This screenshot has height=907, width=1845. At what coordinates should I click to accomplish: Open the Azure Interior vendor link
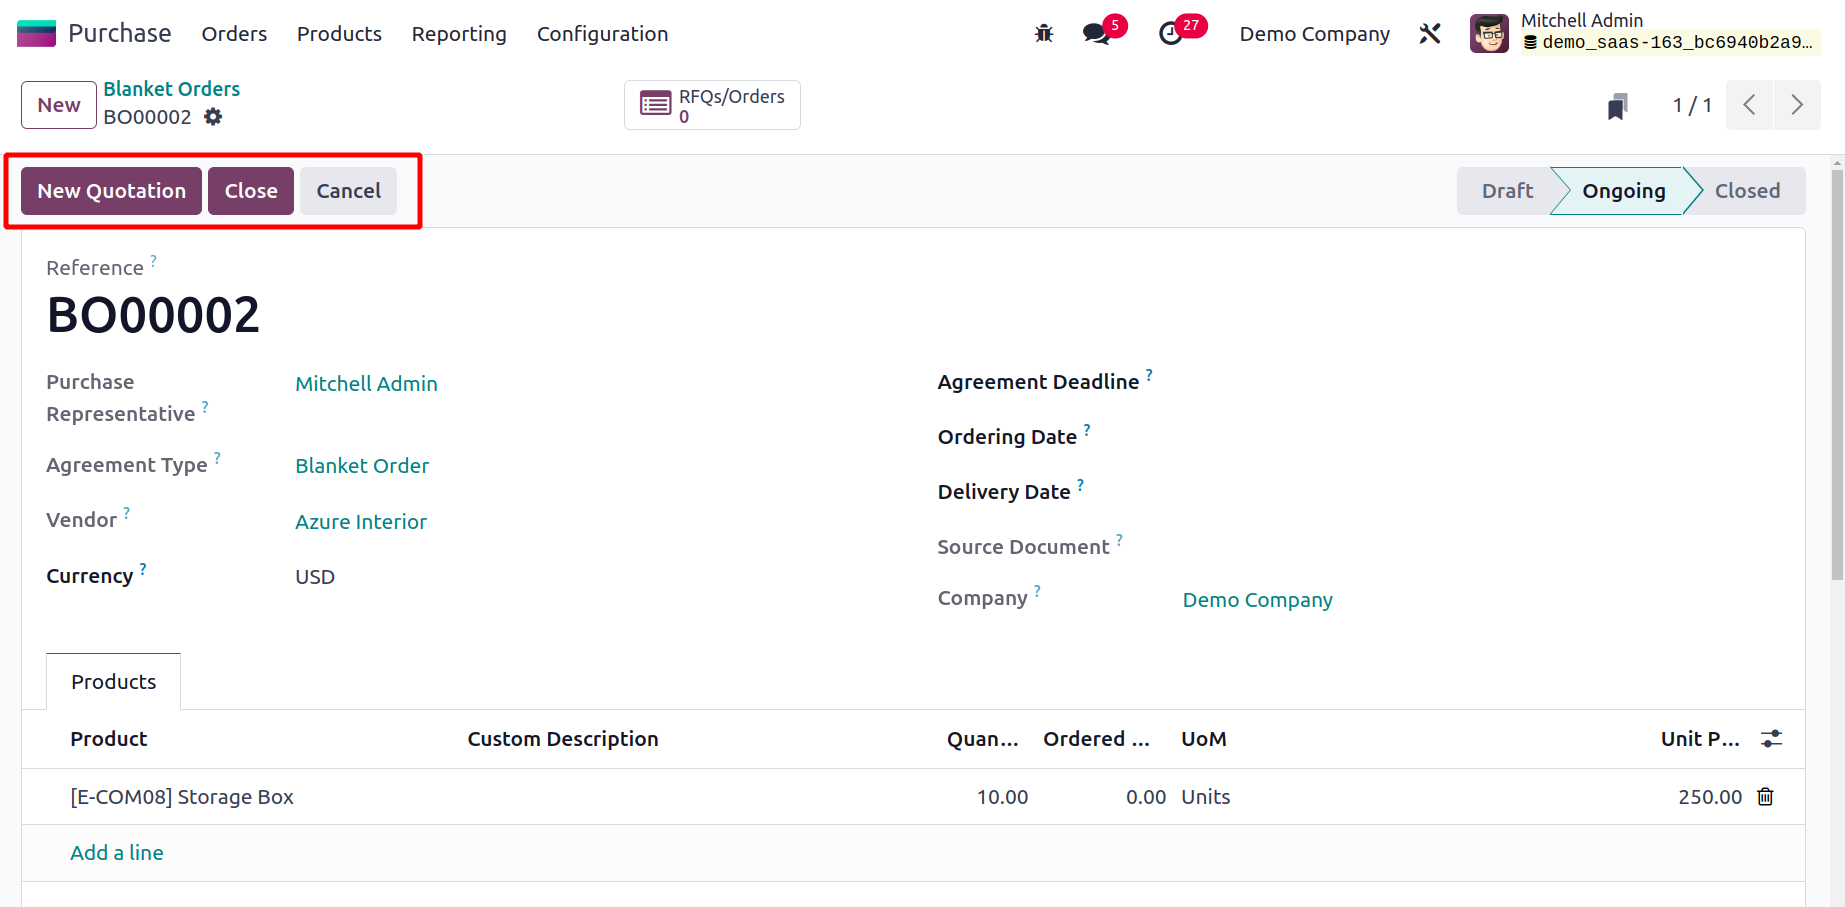[x=360, y=522]
